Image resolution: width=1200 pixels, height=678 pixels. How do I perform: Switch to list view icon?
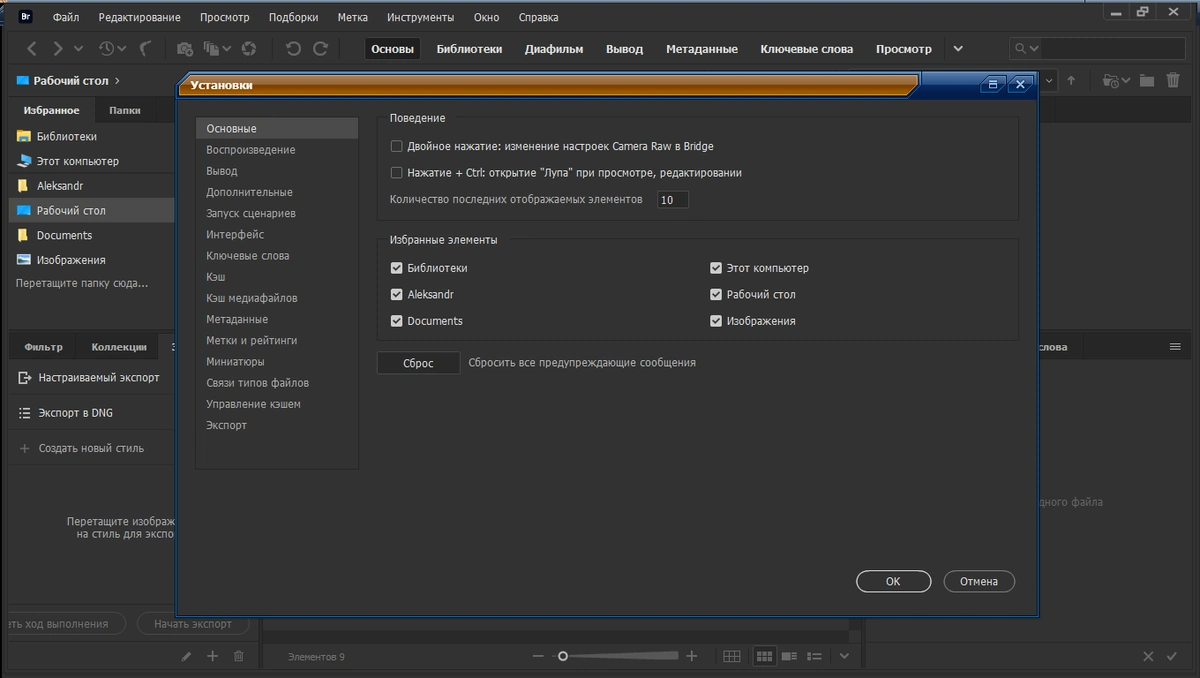pos(815,656)
